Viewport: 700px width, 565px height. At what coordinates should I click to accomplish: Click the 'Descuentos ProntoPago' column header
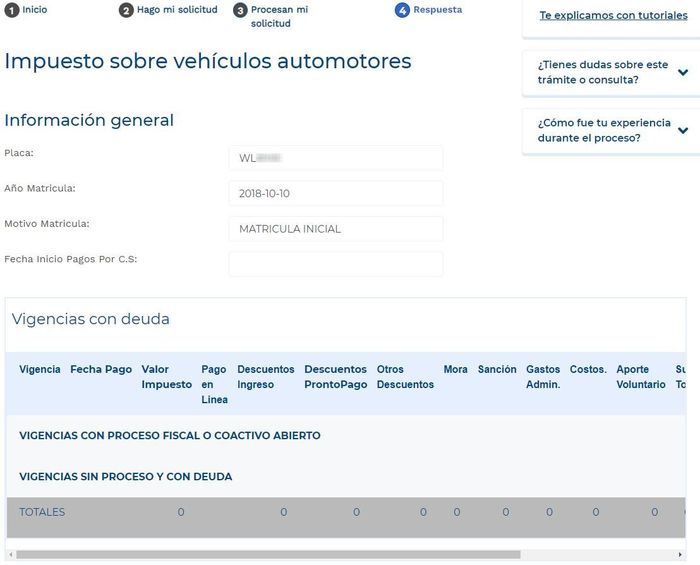[336, 377]
